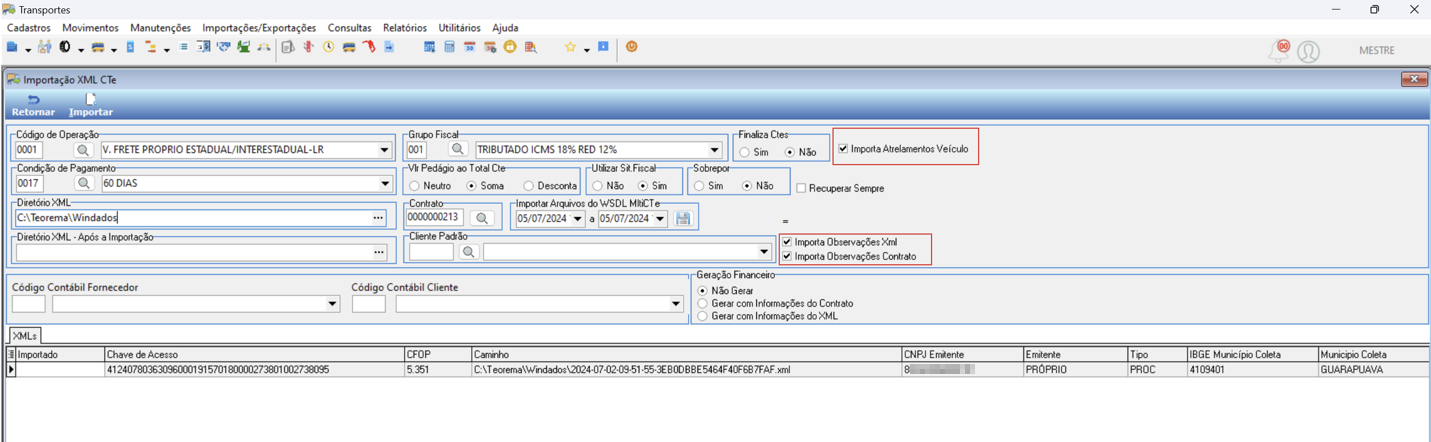
Task: Open the WSDL start date dropdown
Action: coord(577,219)
